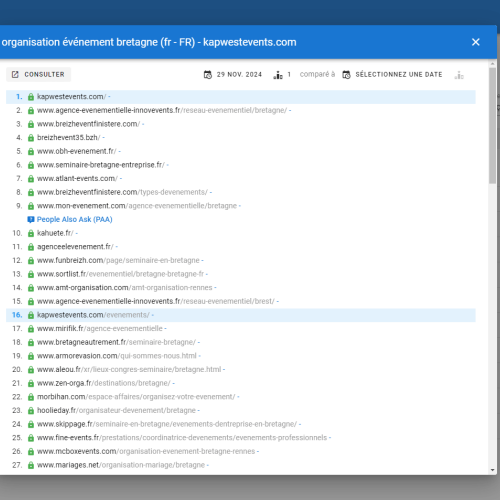Viewport: 500px width, 500px height.
Task: Click green padlock next to www.skippage.fr
Action: [x=31, y=424]
